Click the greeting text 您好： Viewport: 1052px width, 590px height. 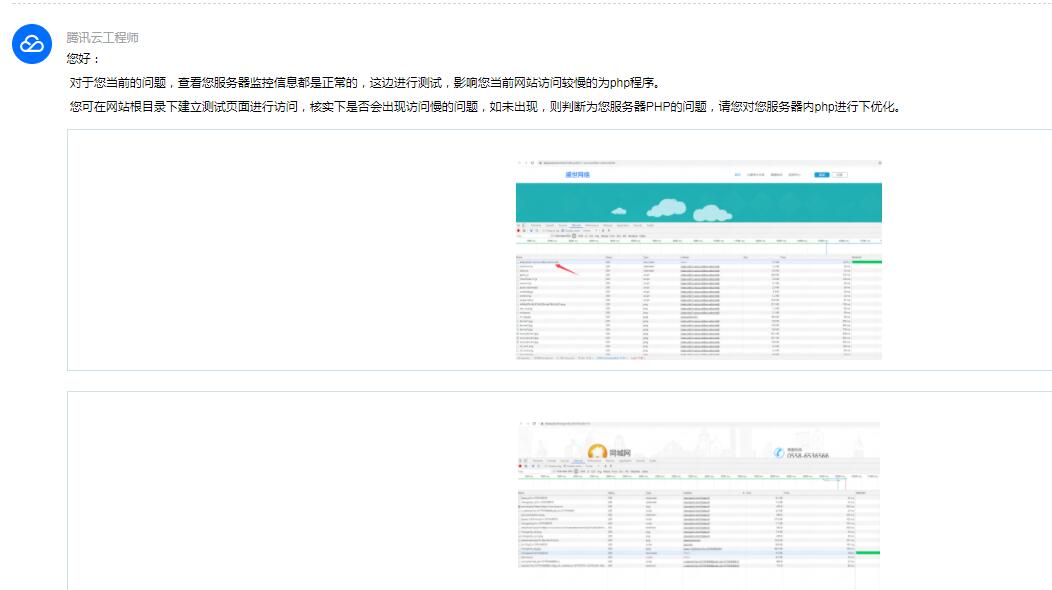click(83, 59)
